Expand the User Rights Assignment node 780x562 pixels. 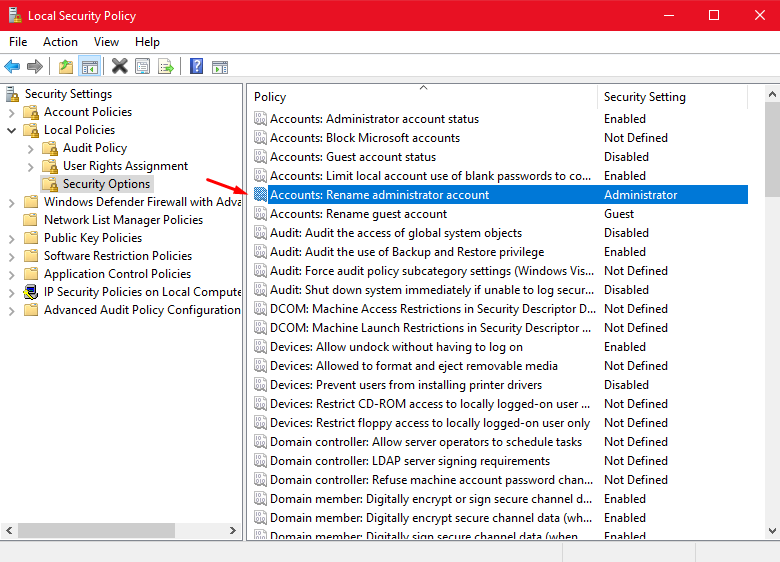tap(30, 167)
